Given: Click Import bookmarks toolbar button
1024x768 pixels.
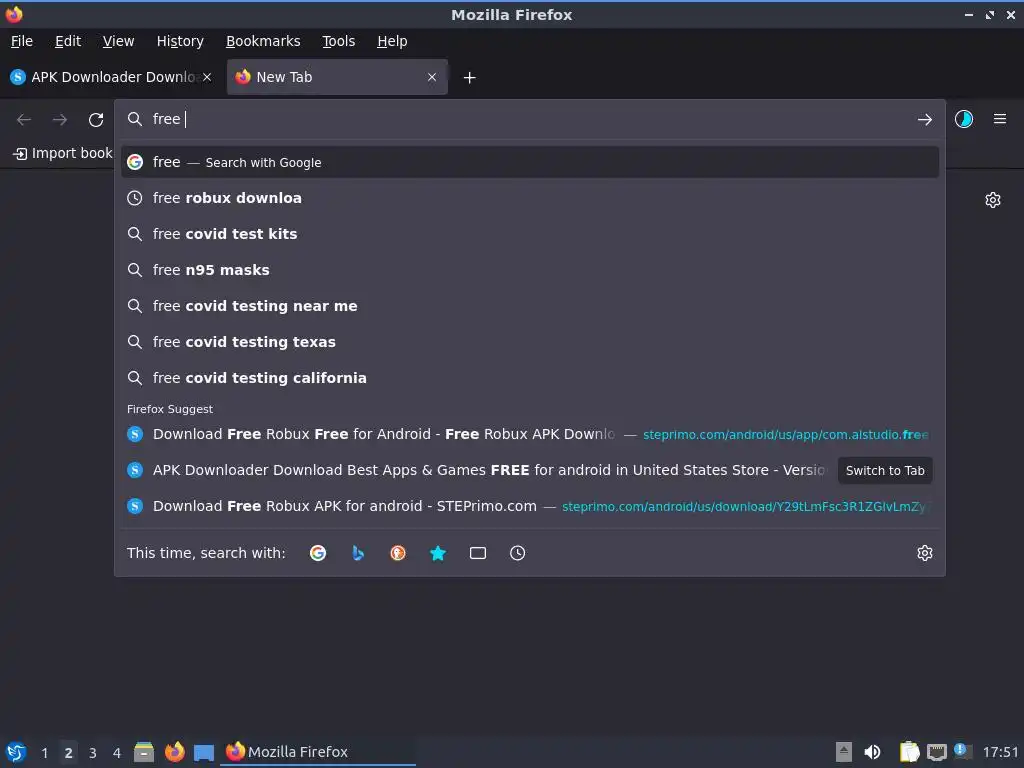Looking at the screenshot, I should pyautogui.click(x=63, y=153).
